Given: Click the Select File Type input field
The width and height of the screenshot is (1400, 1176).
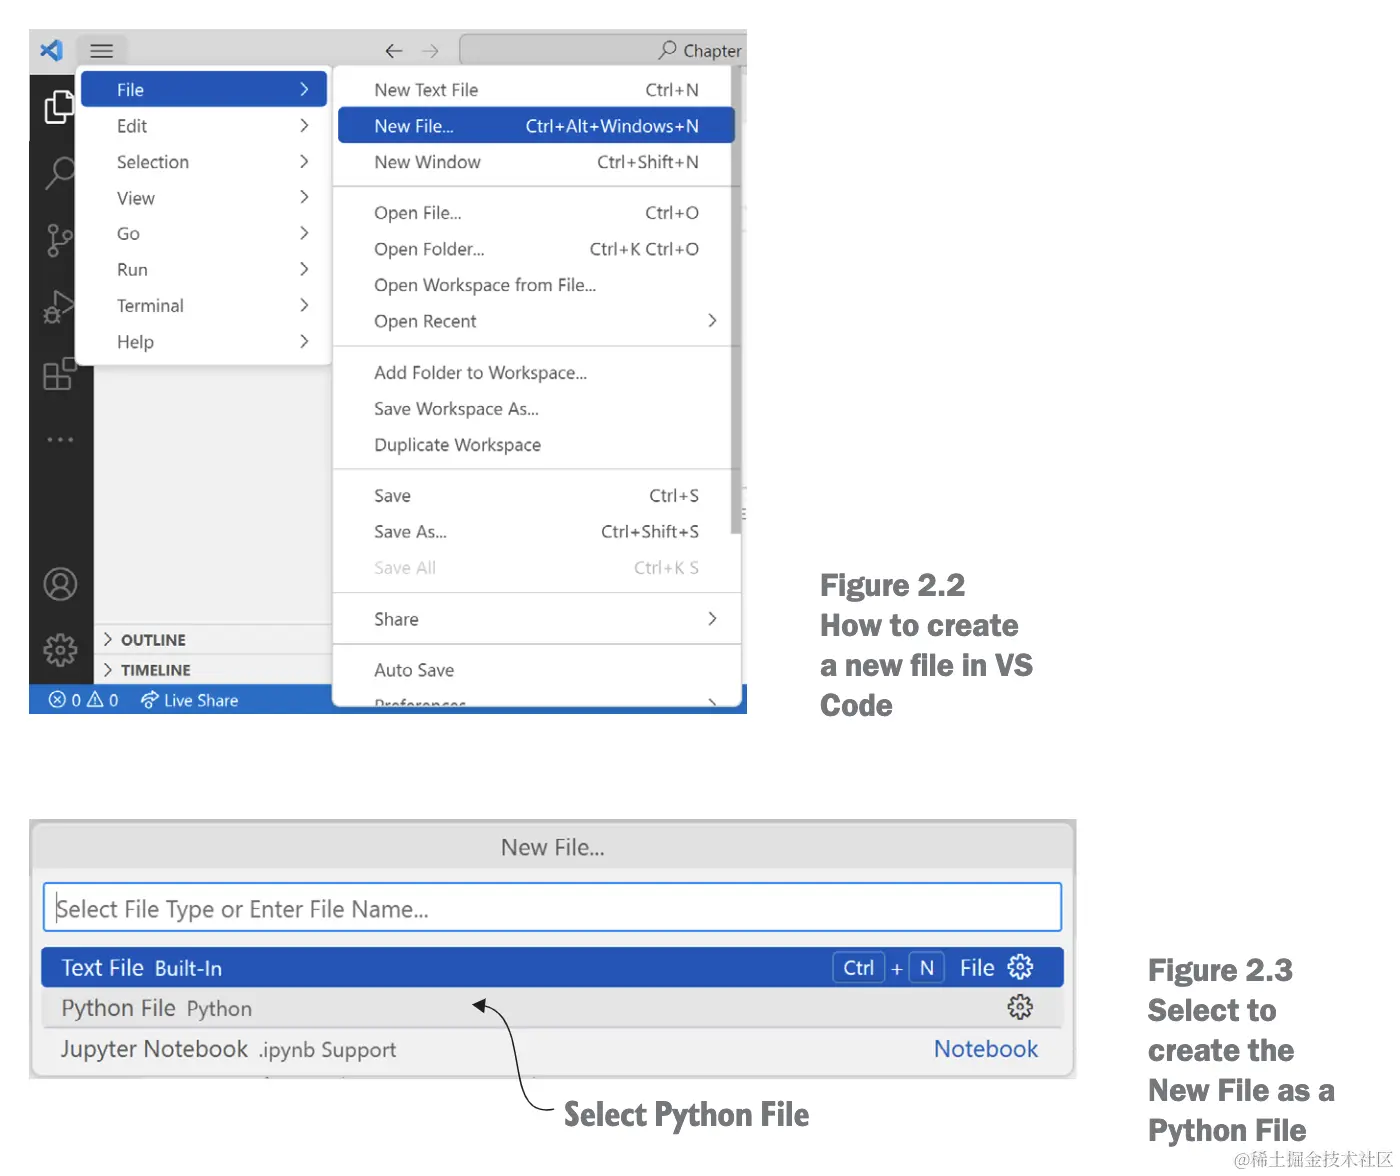Looking at the screenshot, I should coord(552,908).
